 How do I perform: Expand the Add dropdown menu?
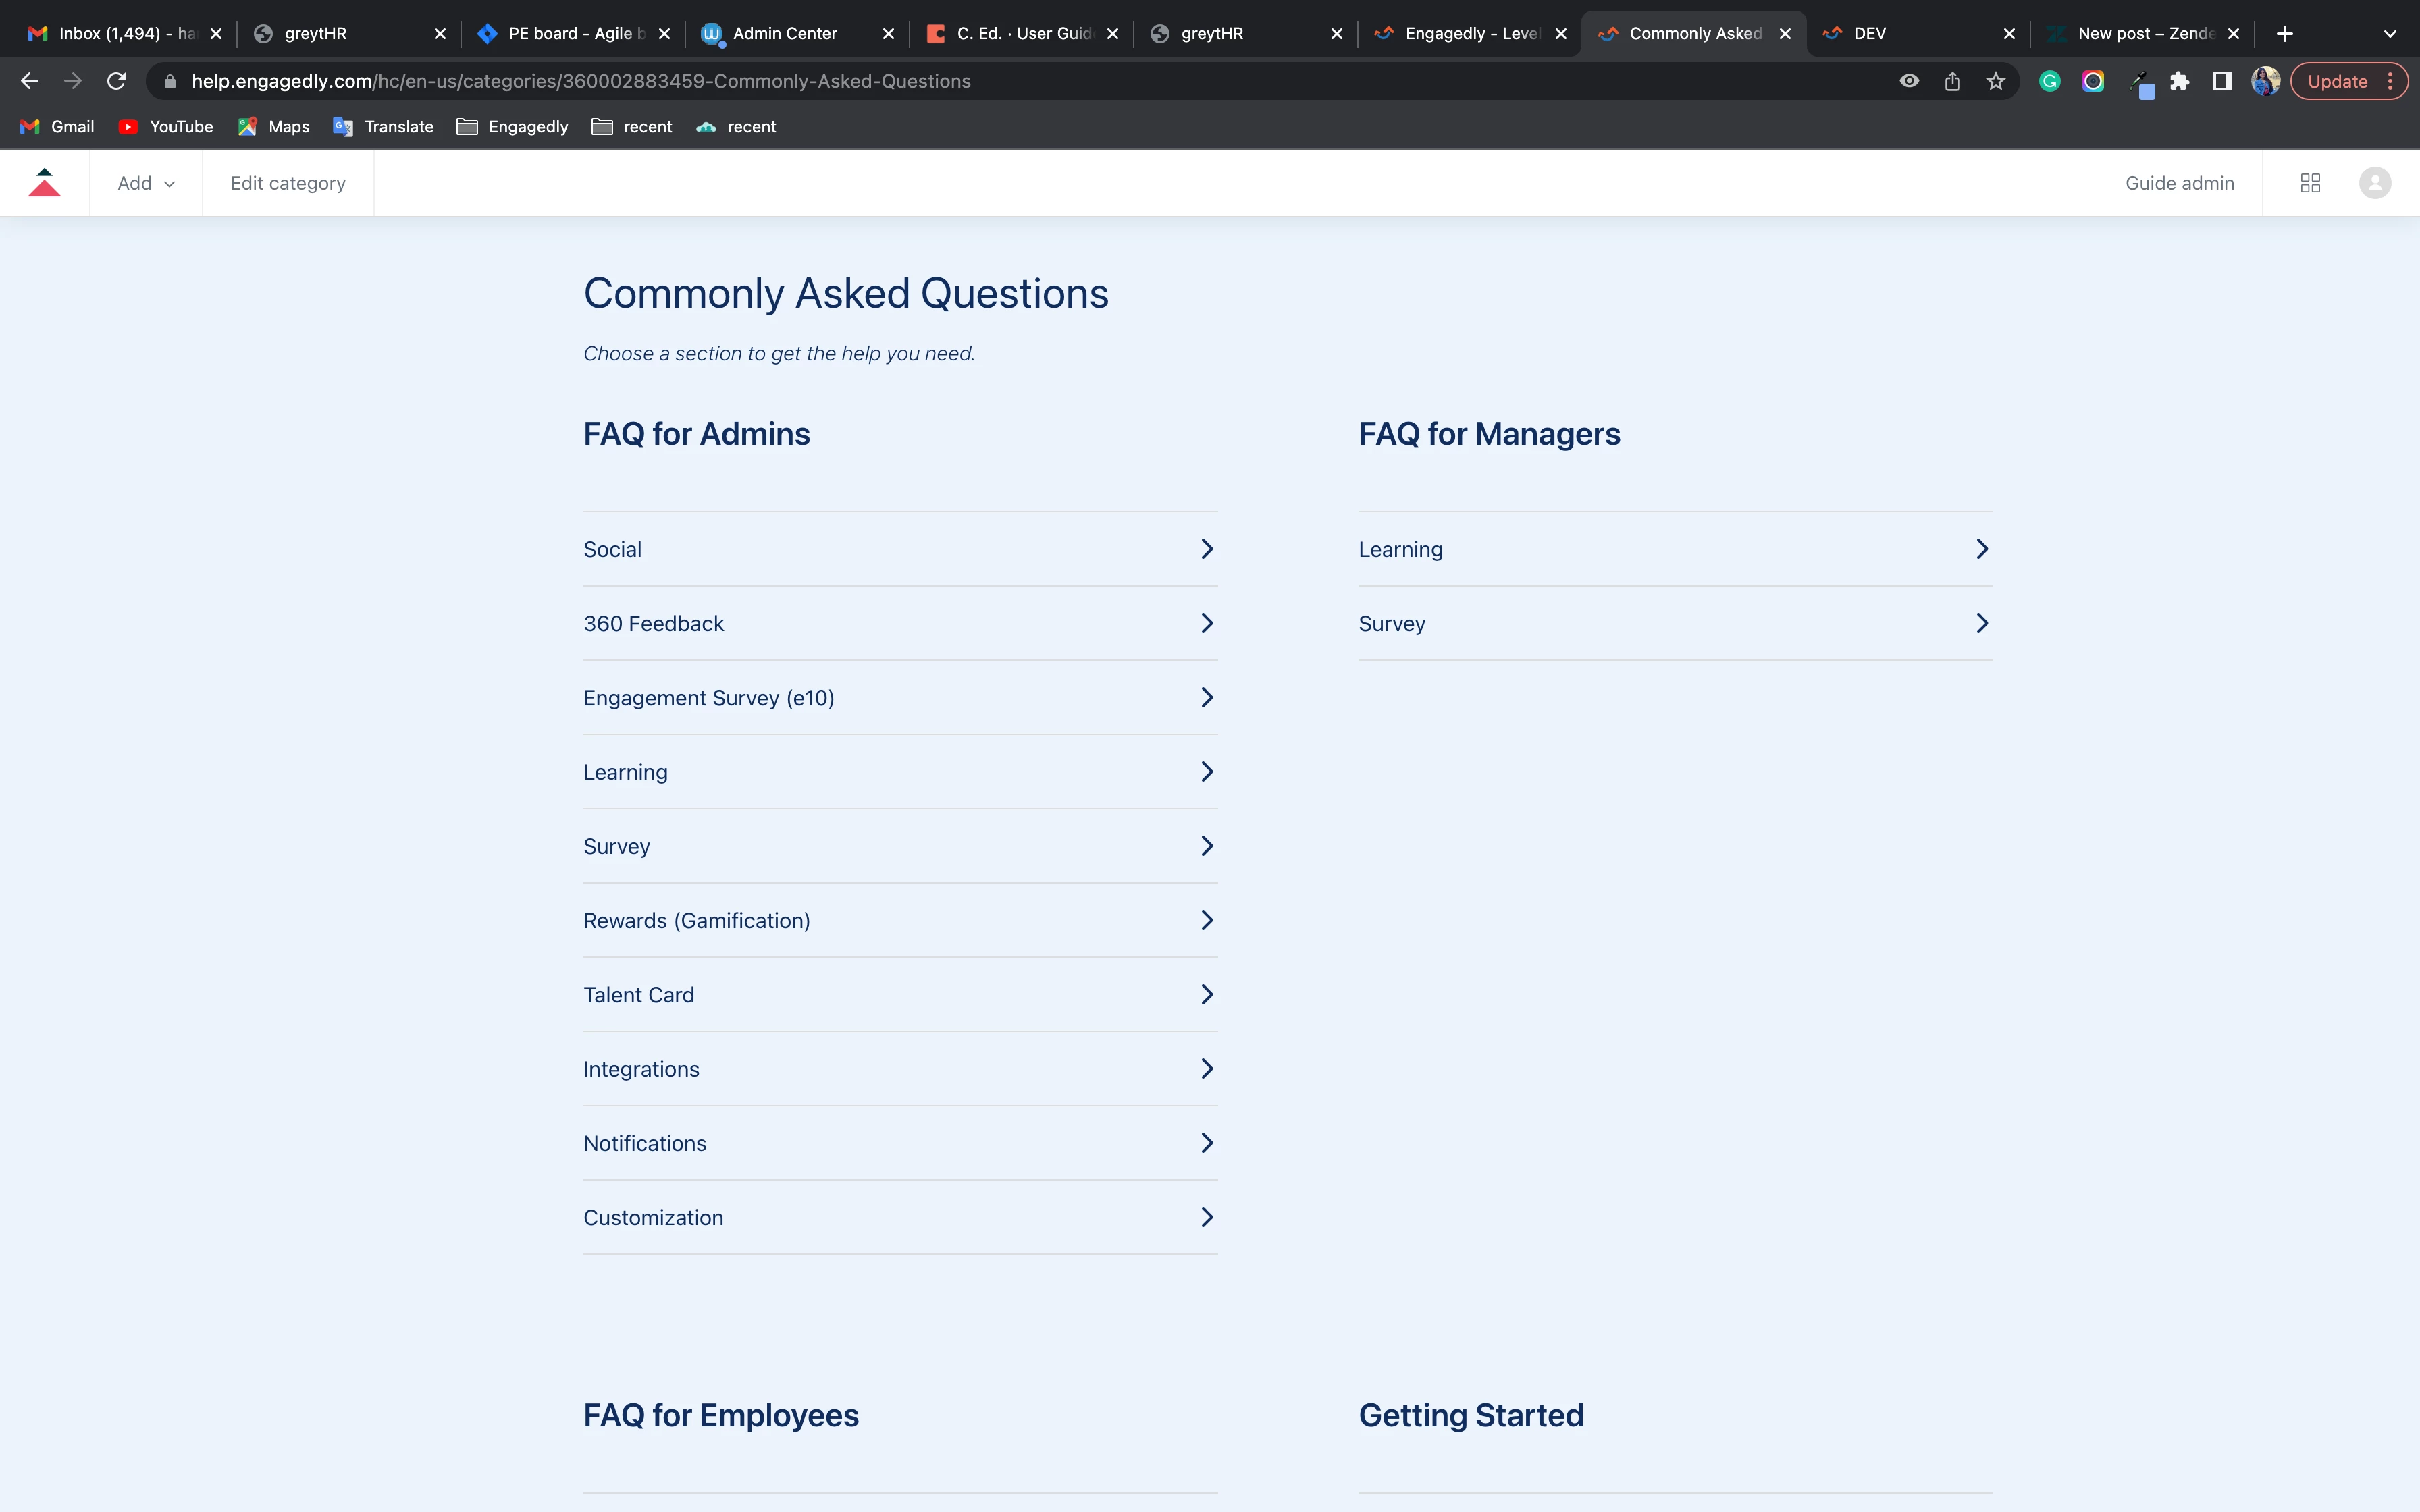pos(146,183)
